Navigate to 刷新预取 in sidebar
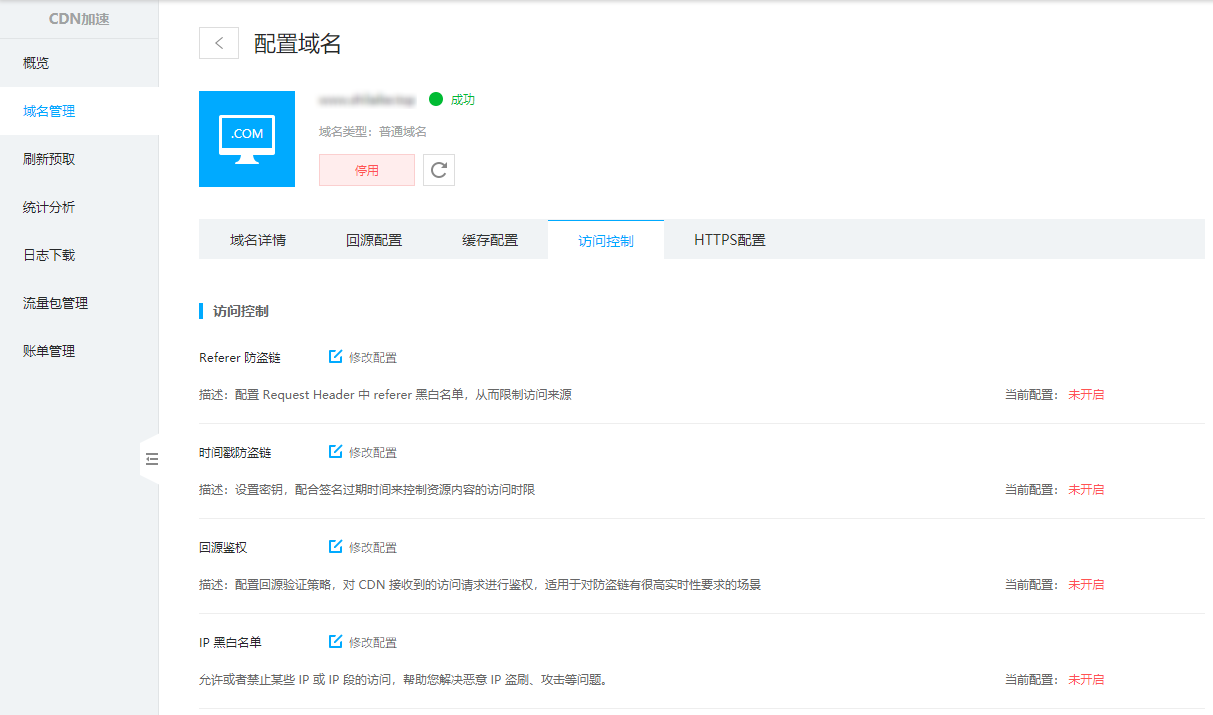 [x=49, y=159]
